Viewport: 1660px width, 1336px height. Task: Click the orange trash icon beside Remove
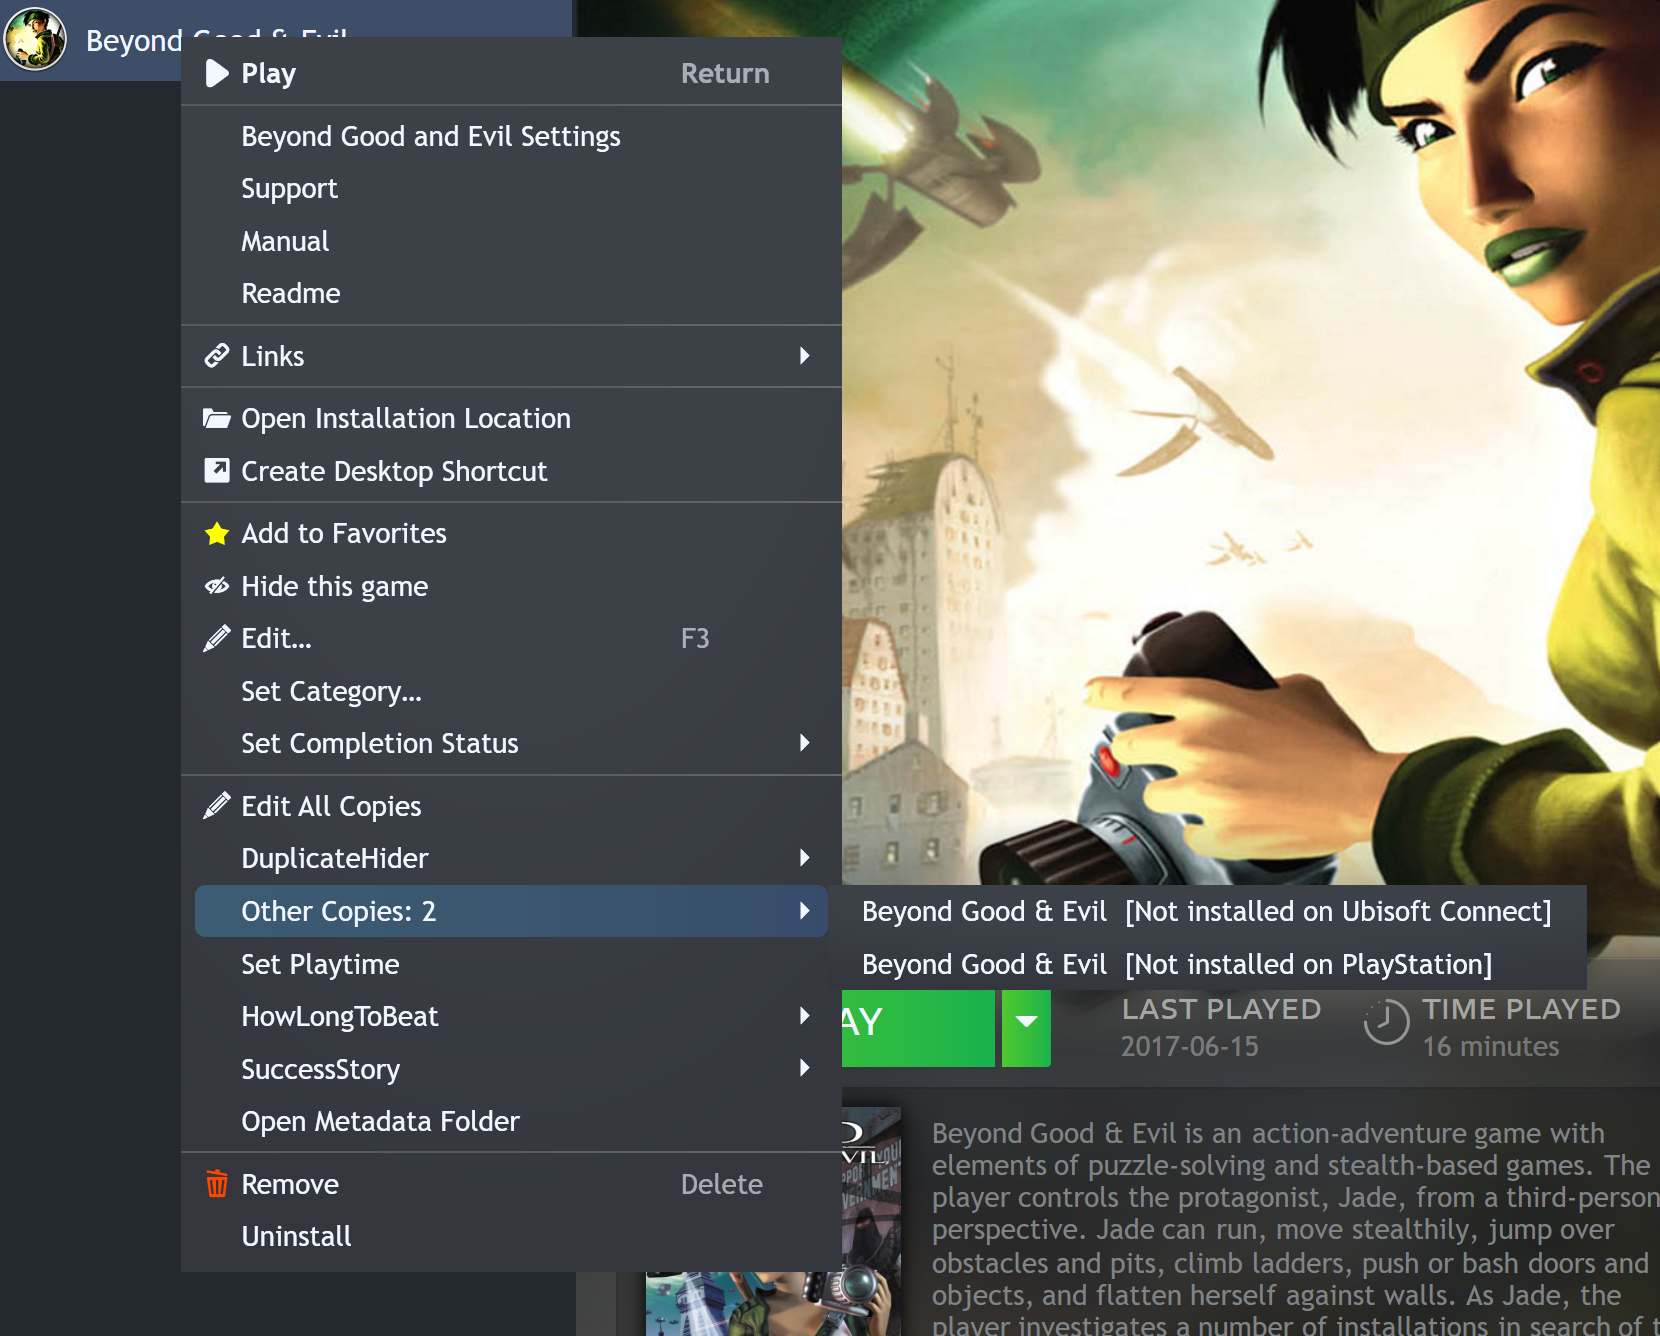[217, 1184]
